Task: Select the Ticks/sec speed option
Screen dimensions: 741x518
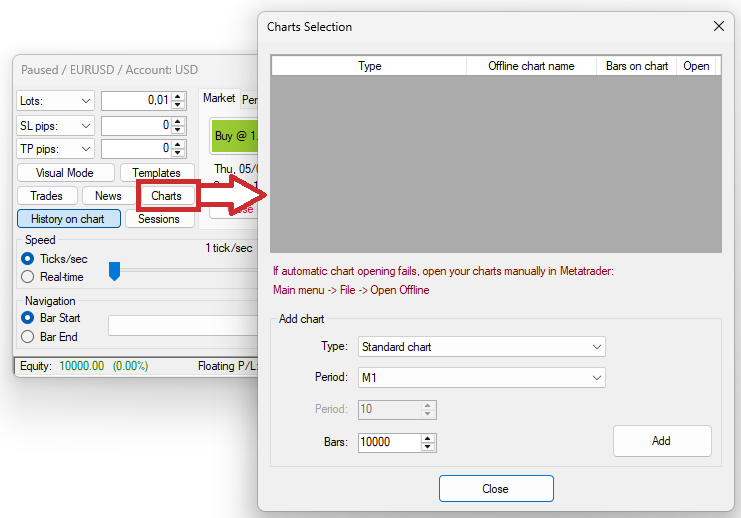Action: click(x=28, y=259)
